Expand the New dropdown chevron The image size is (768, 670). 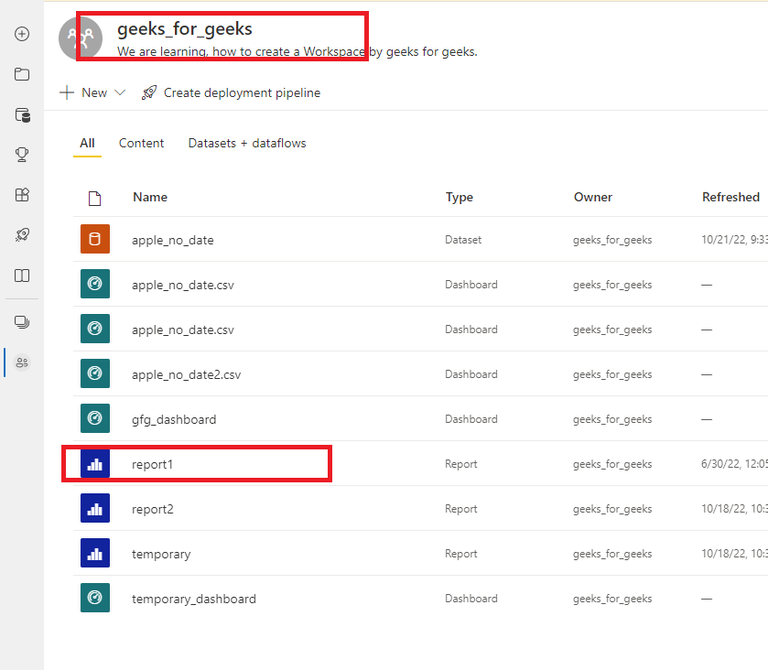(x=120, y=93)
